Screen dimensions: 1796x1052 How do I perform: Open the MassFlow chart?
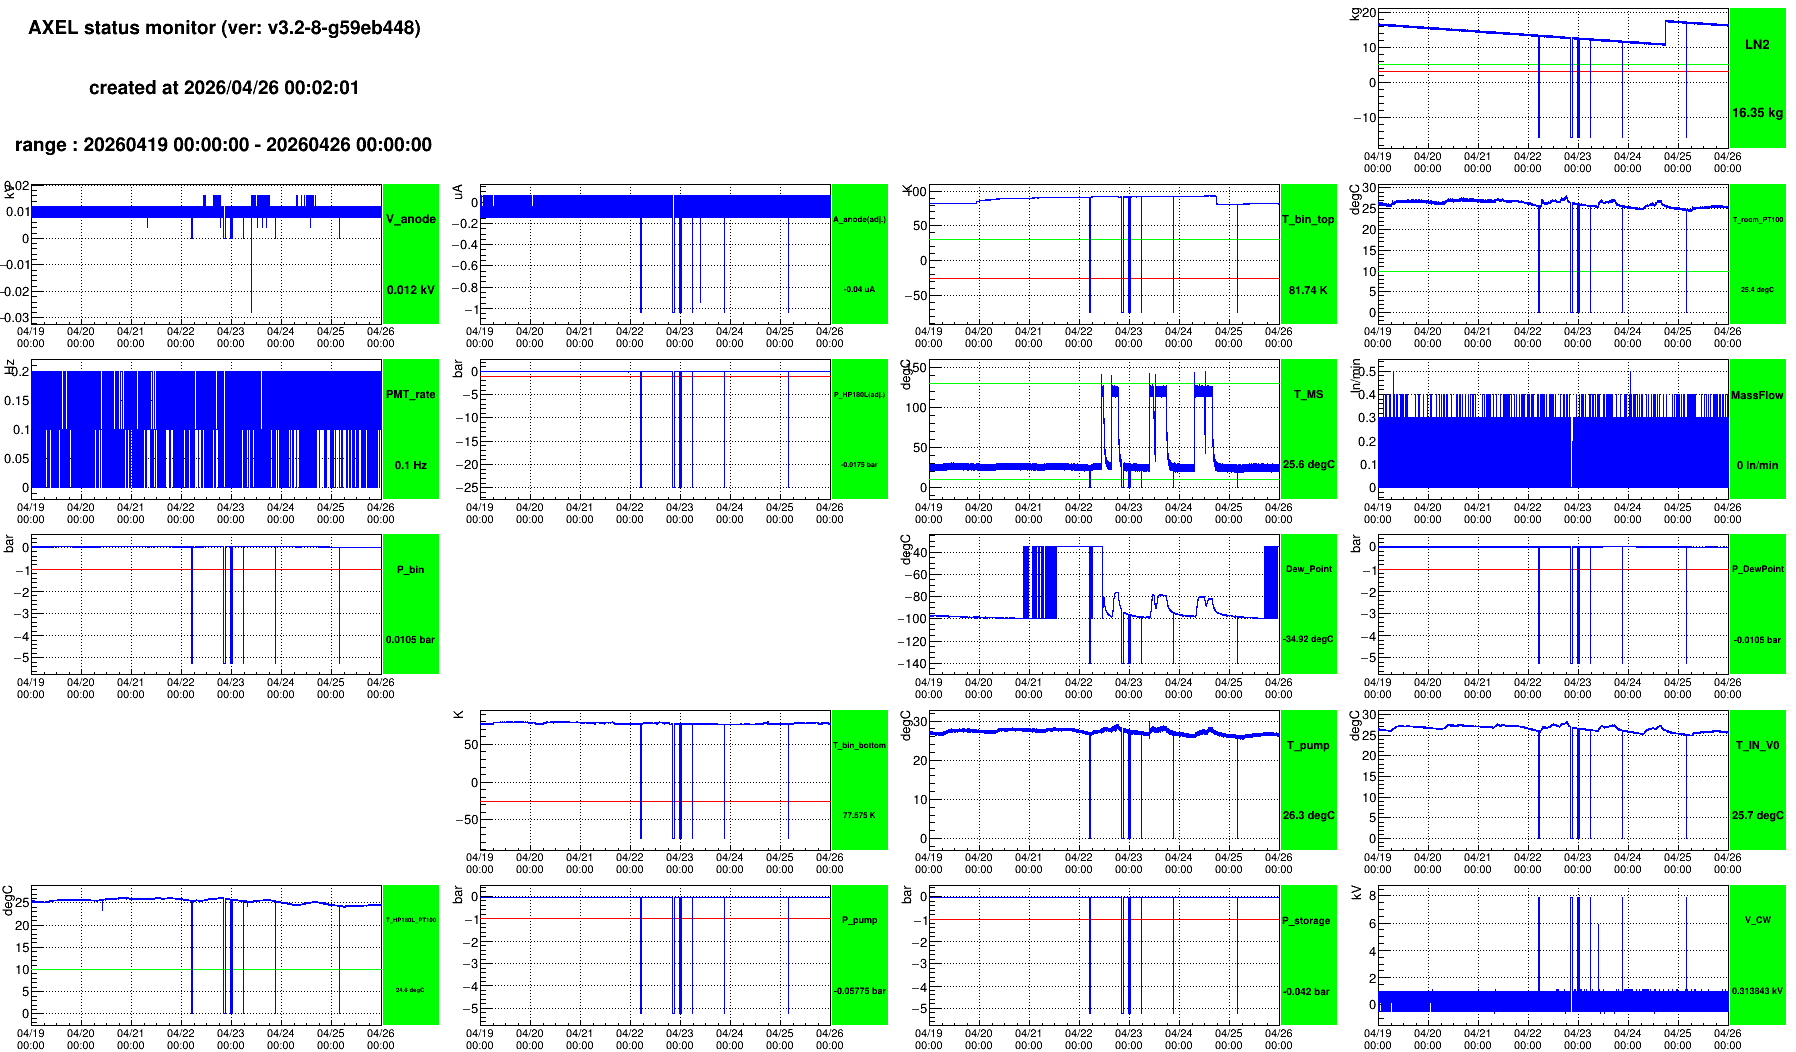tap(1553, 429)
